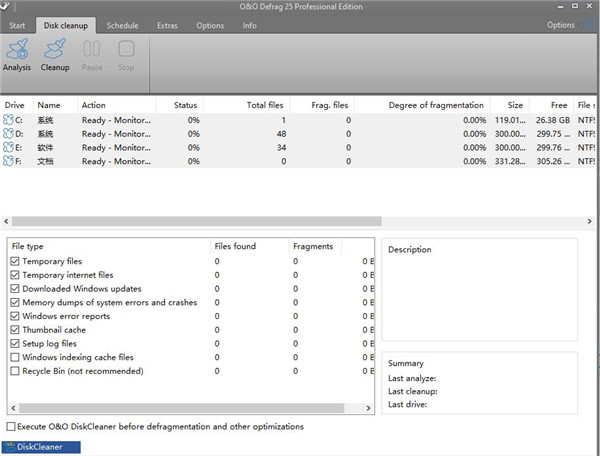
Task: Select the F: drive icon
Action: pyautogui.click(x=10, y=161)
